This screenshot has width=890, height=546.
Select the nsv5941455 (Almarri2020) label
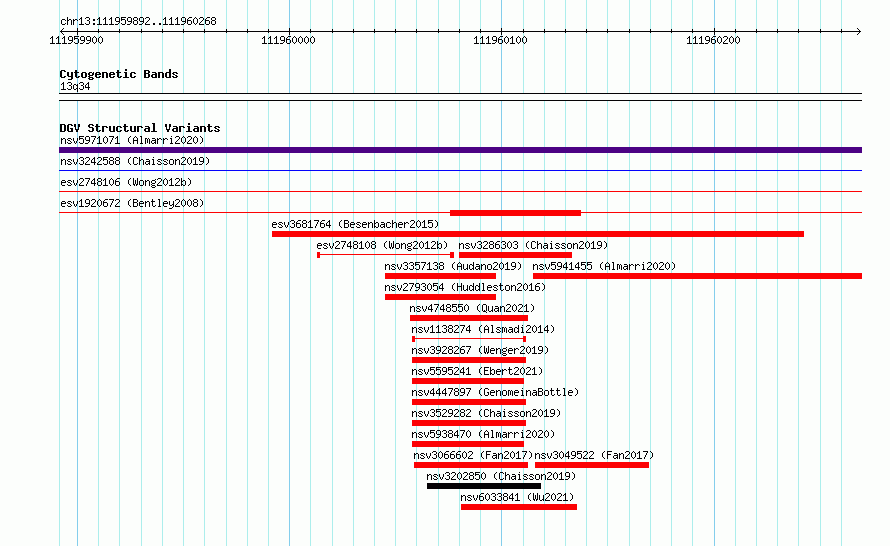(604, 266)
